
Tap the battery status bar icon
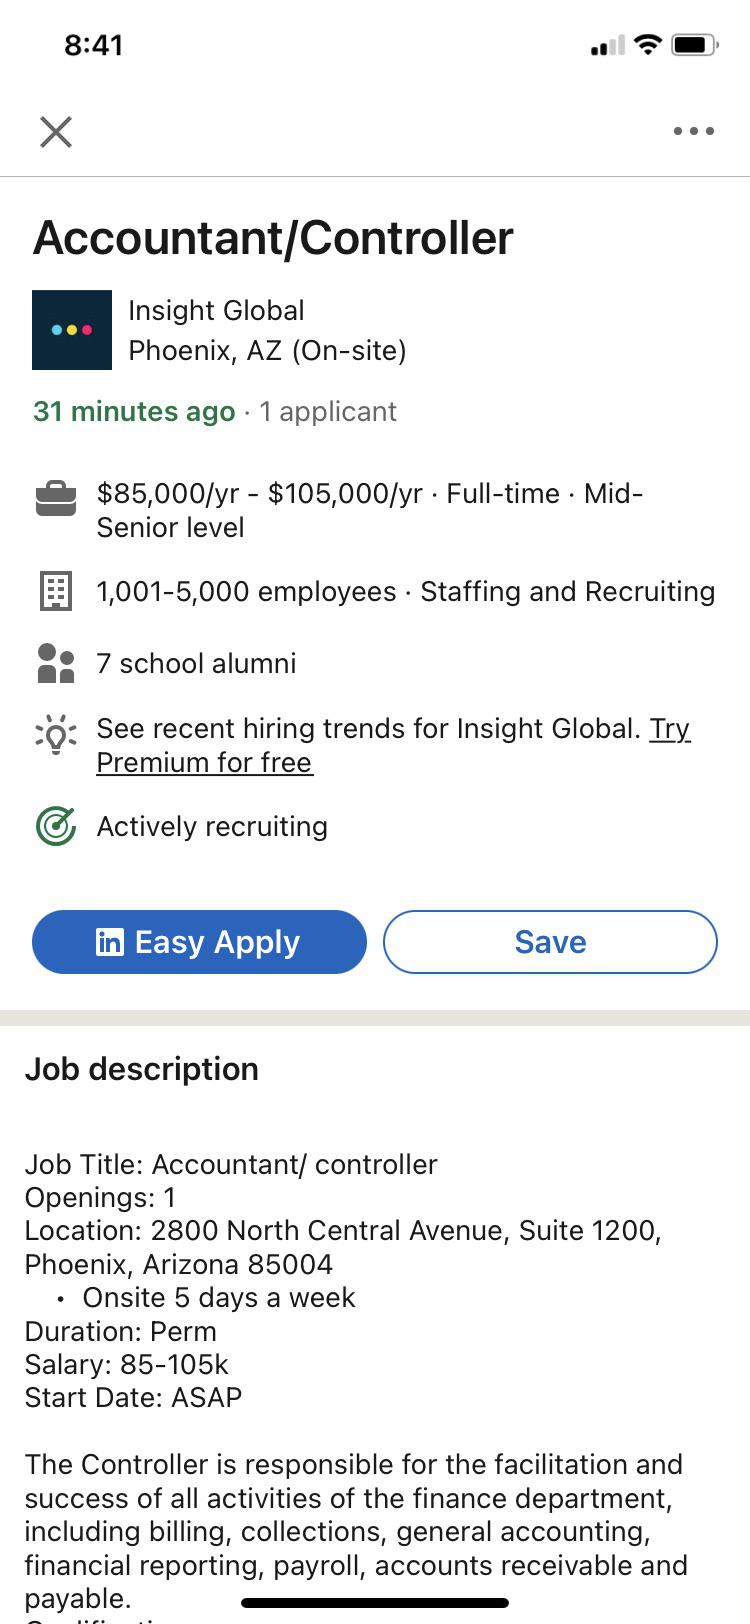point(694,44)
